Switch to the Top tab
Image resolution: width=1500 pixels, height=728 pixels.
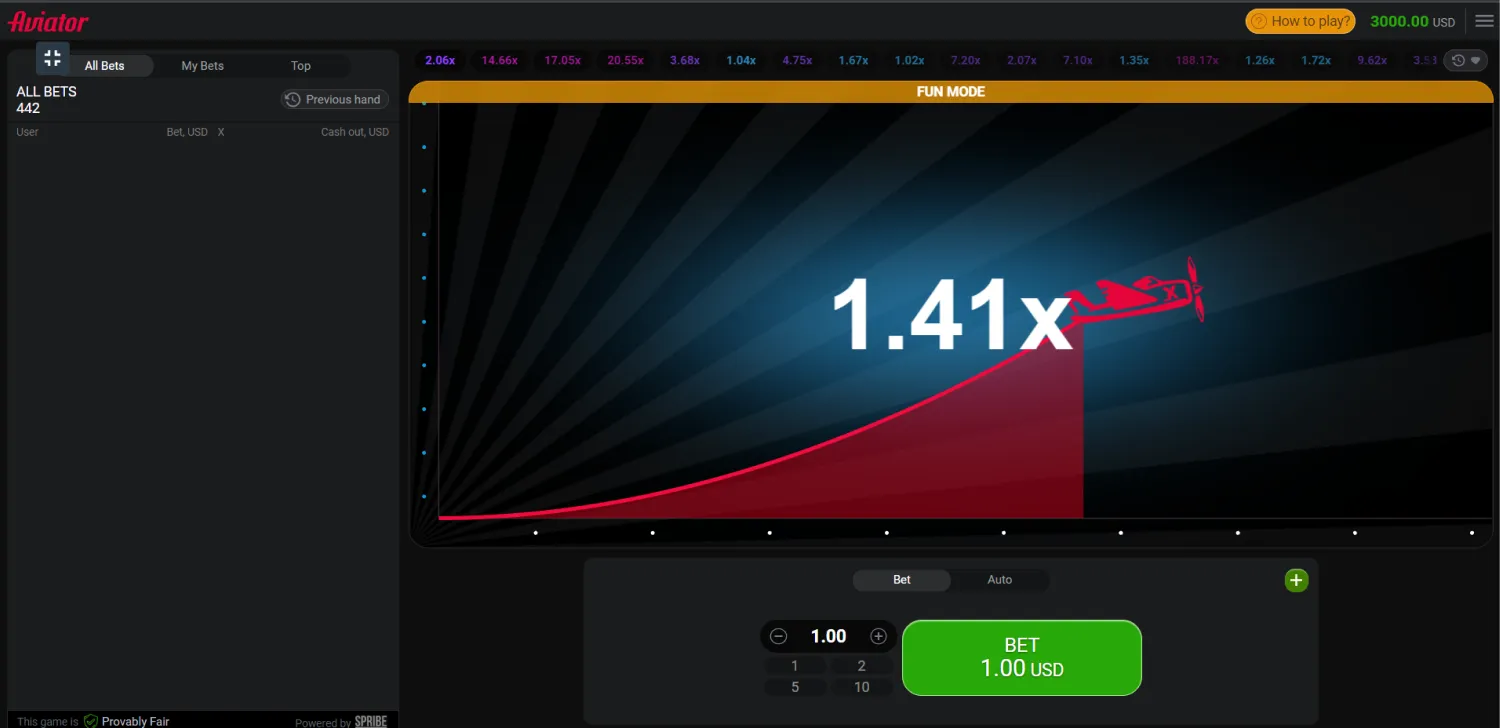click(300, 66)
